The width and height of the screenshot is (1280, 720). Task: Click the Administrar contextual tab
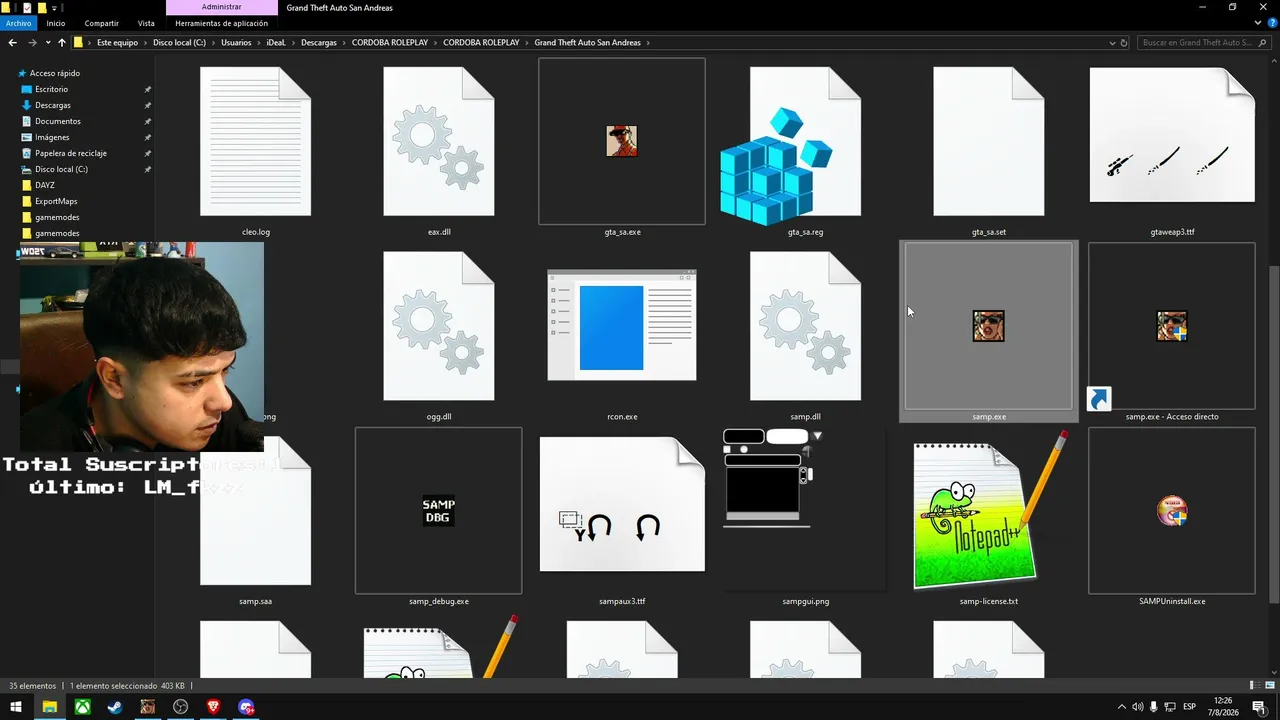coord(221,7)
